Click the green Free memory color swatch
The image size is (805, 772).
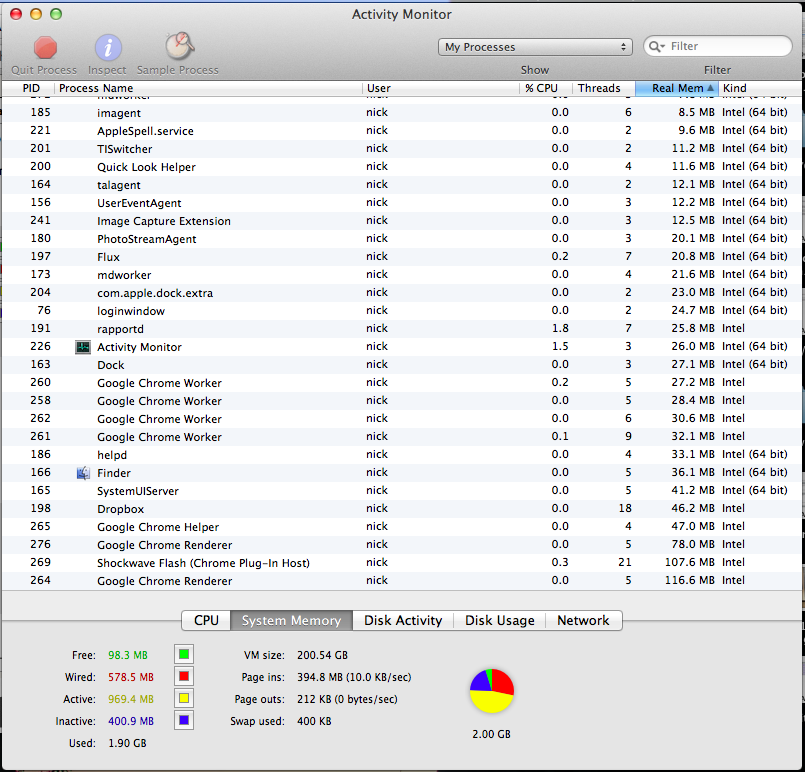(x=184, y=654)
